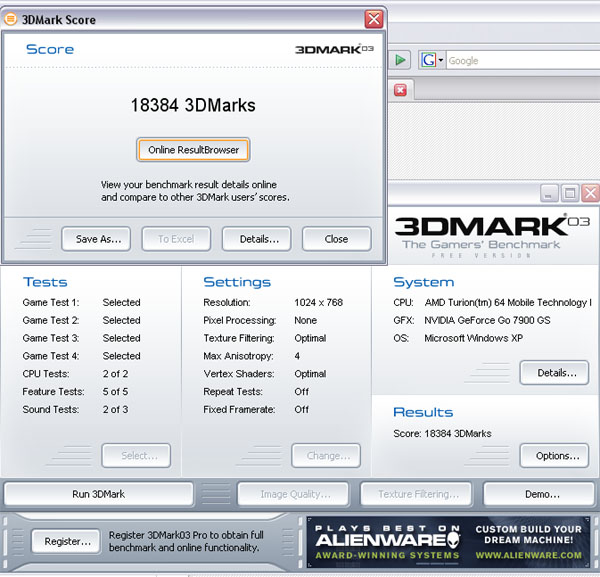Click Save As... in score dialog

(x=96, y=239)
